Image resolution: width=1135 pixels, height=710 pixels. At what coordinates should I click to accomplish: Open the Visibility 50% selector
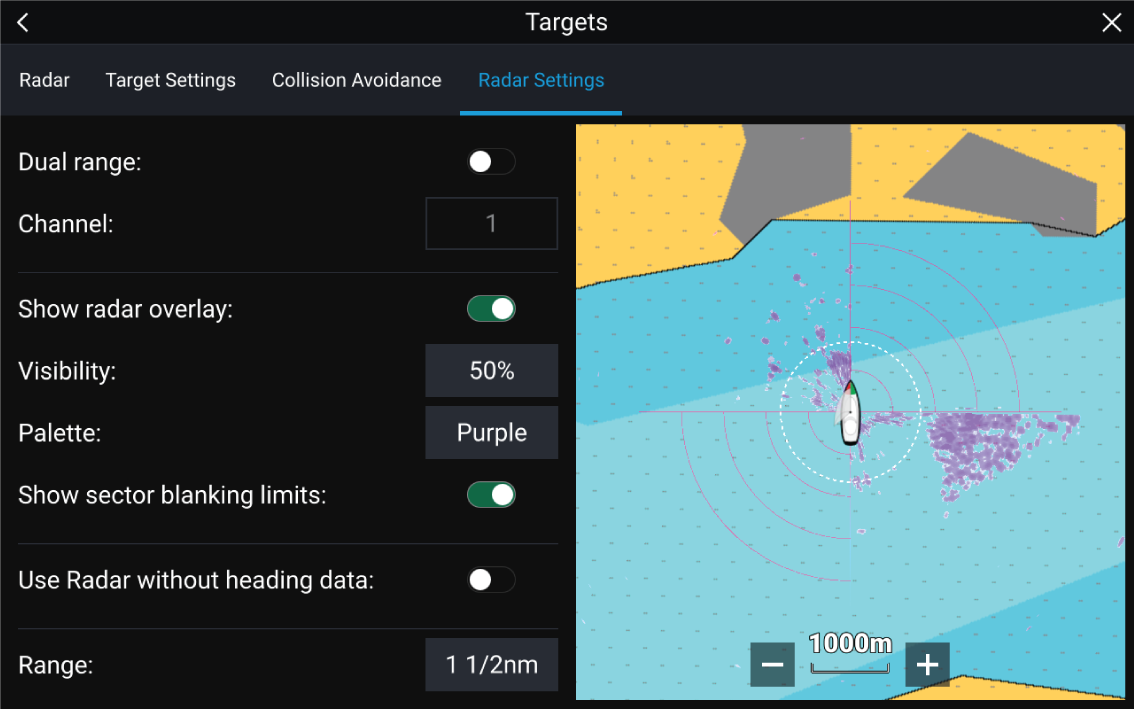(491, 371)
